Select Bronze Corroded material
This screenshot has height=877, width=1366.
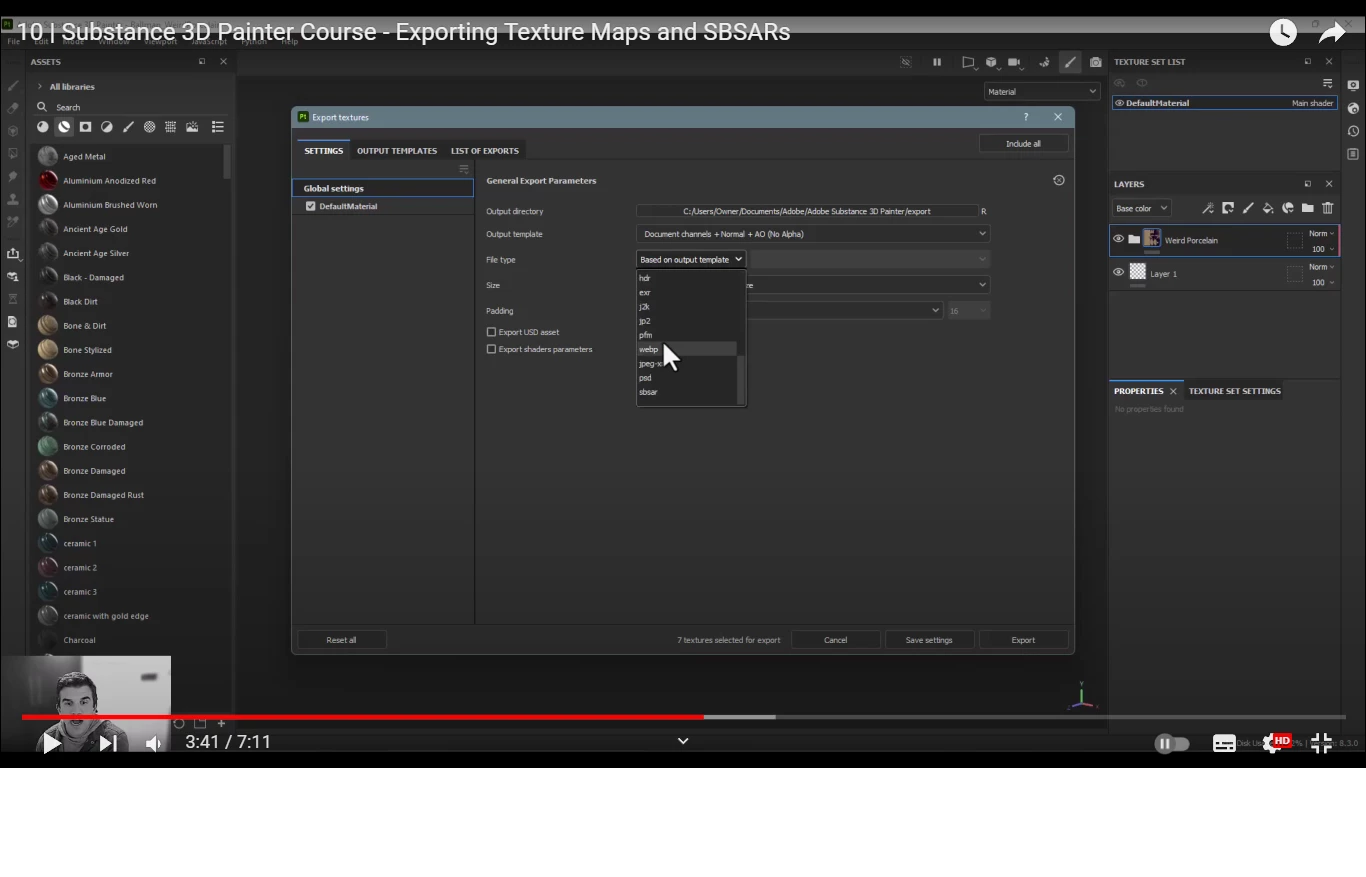click(128, 447)
